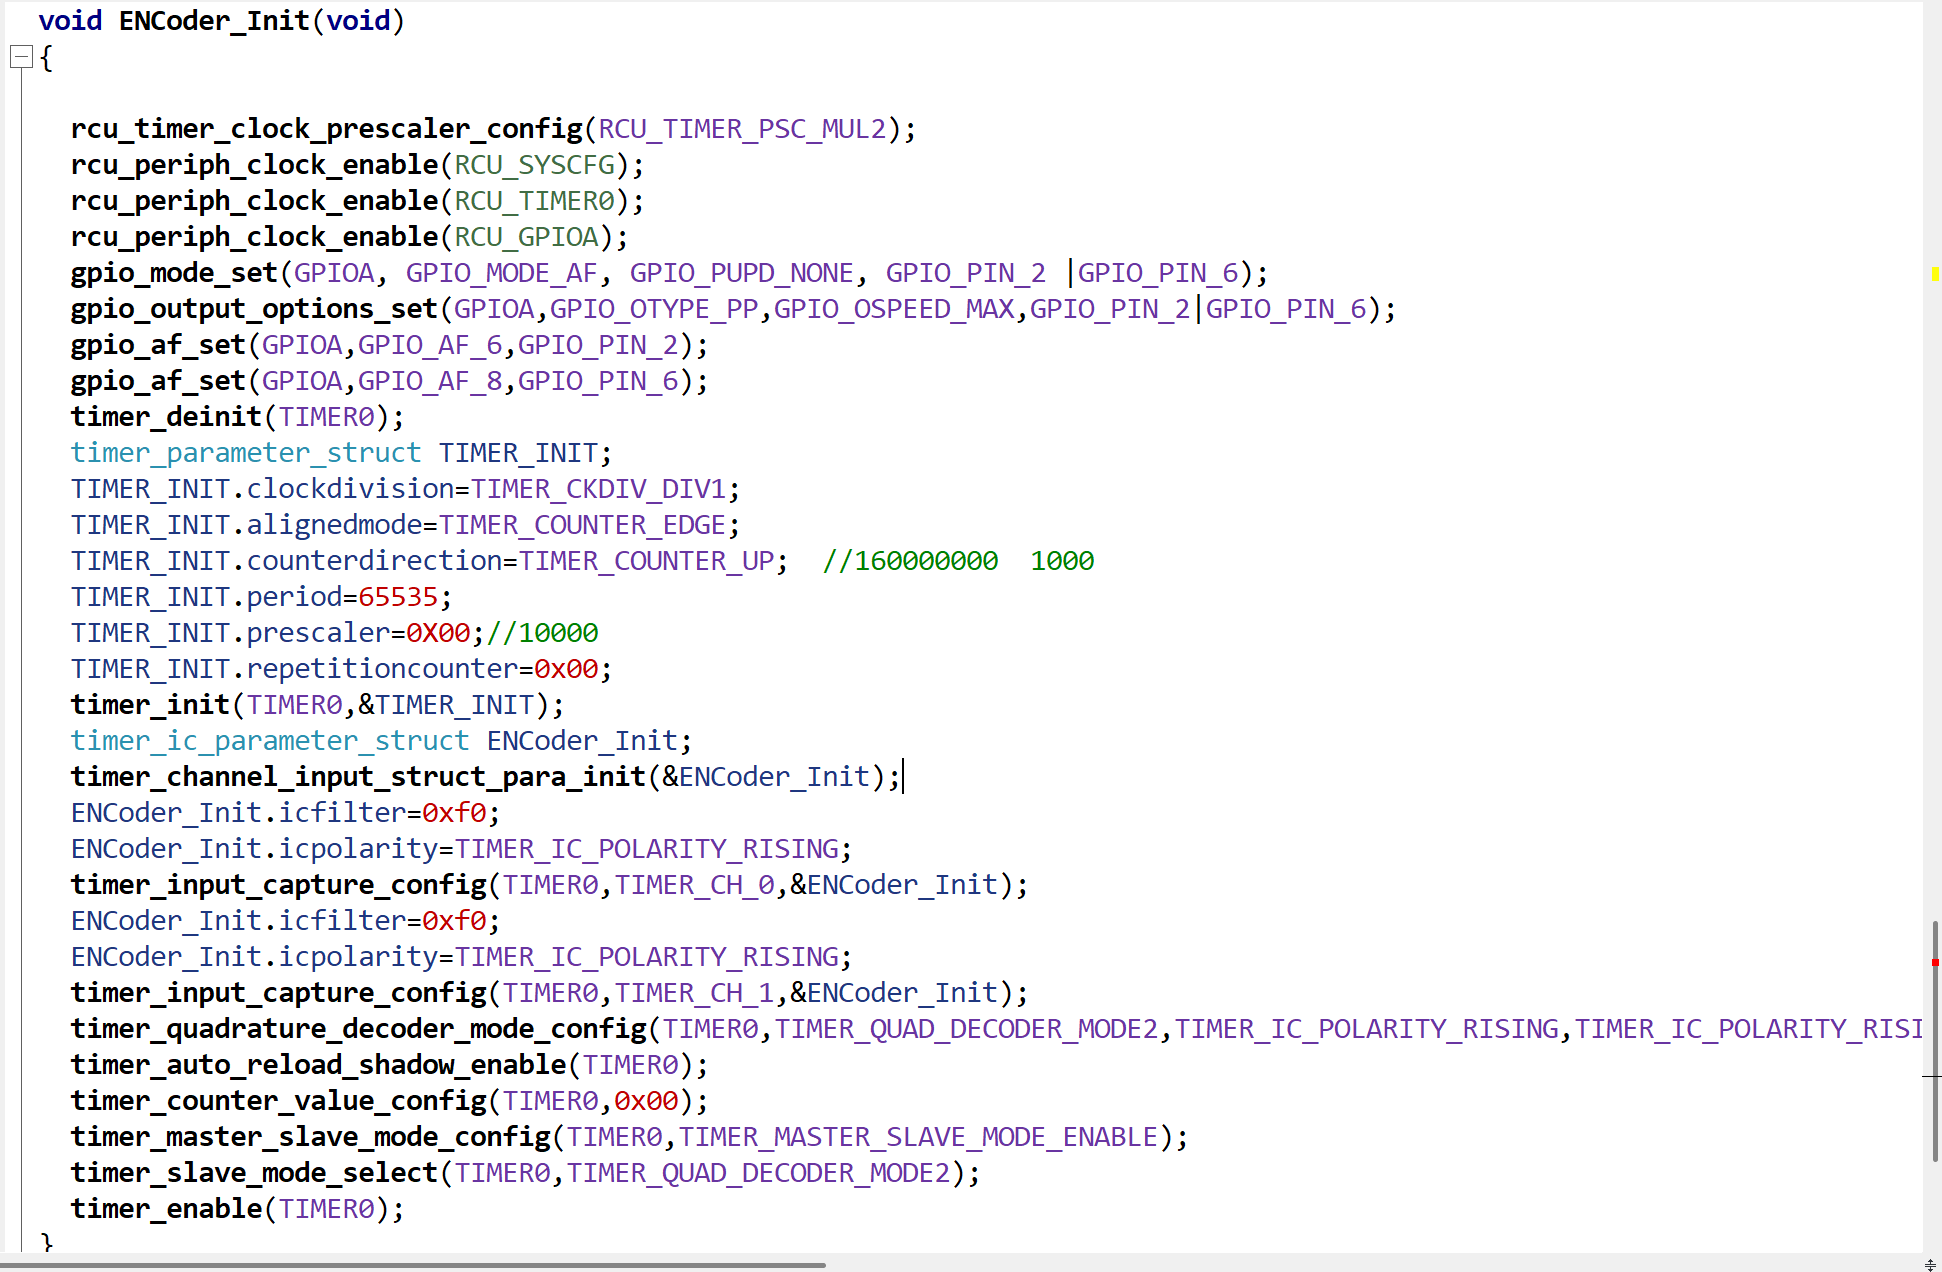This screenshot has height=1272, width=1942.
Task: Click the timer_parameter_struct type name
Action: pyautogui.click(x=245, y=453)
